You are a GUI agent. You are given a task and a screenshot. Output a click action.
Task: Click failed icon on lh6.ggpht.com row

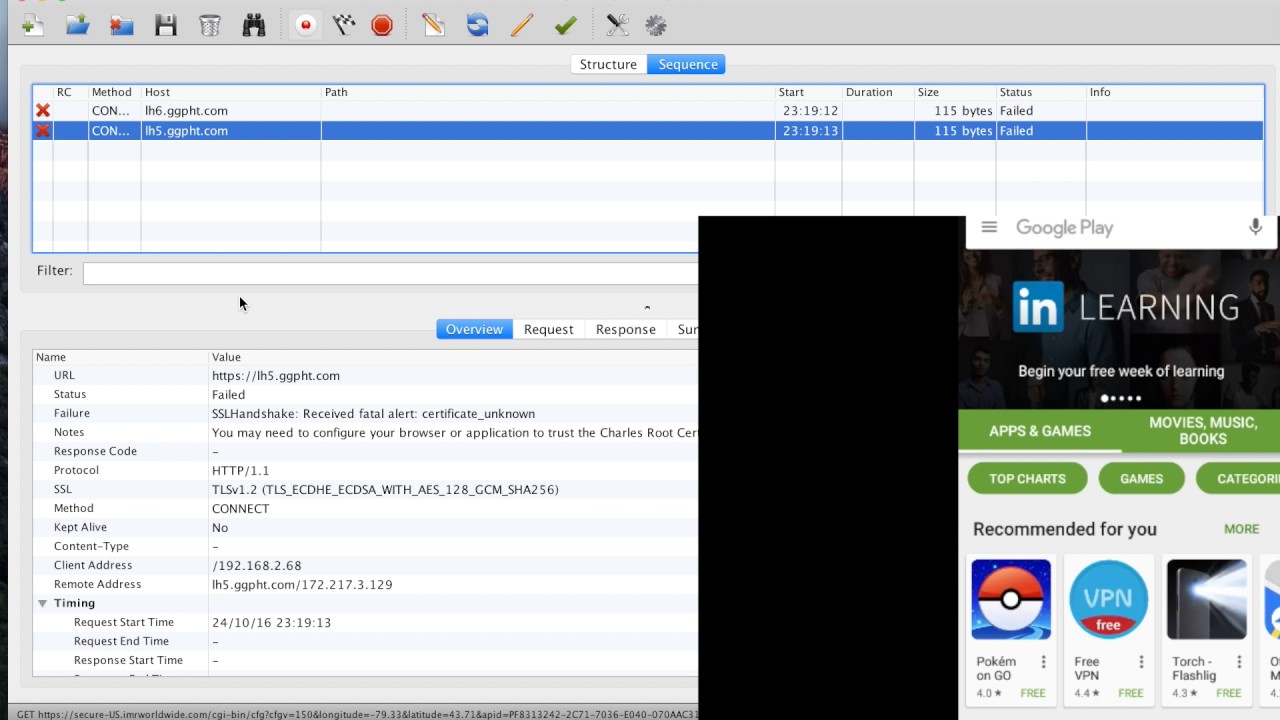pos(43,111)
